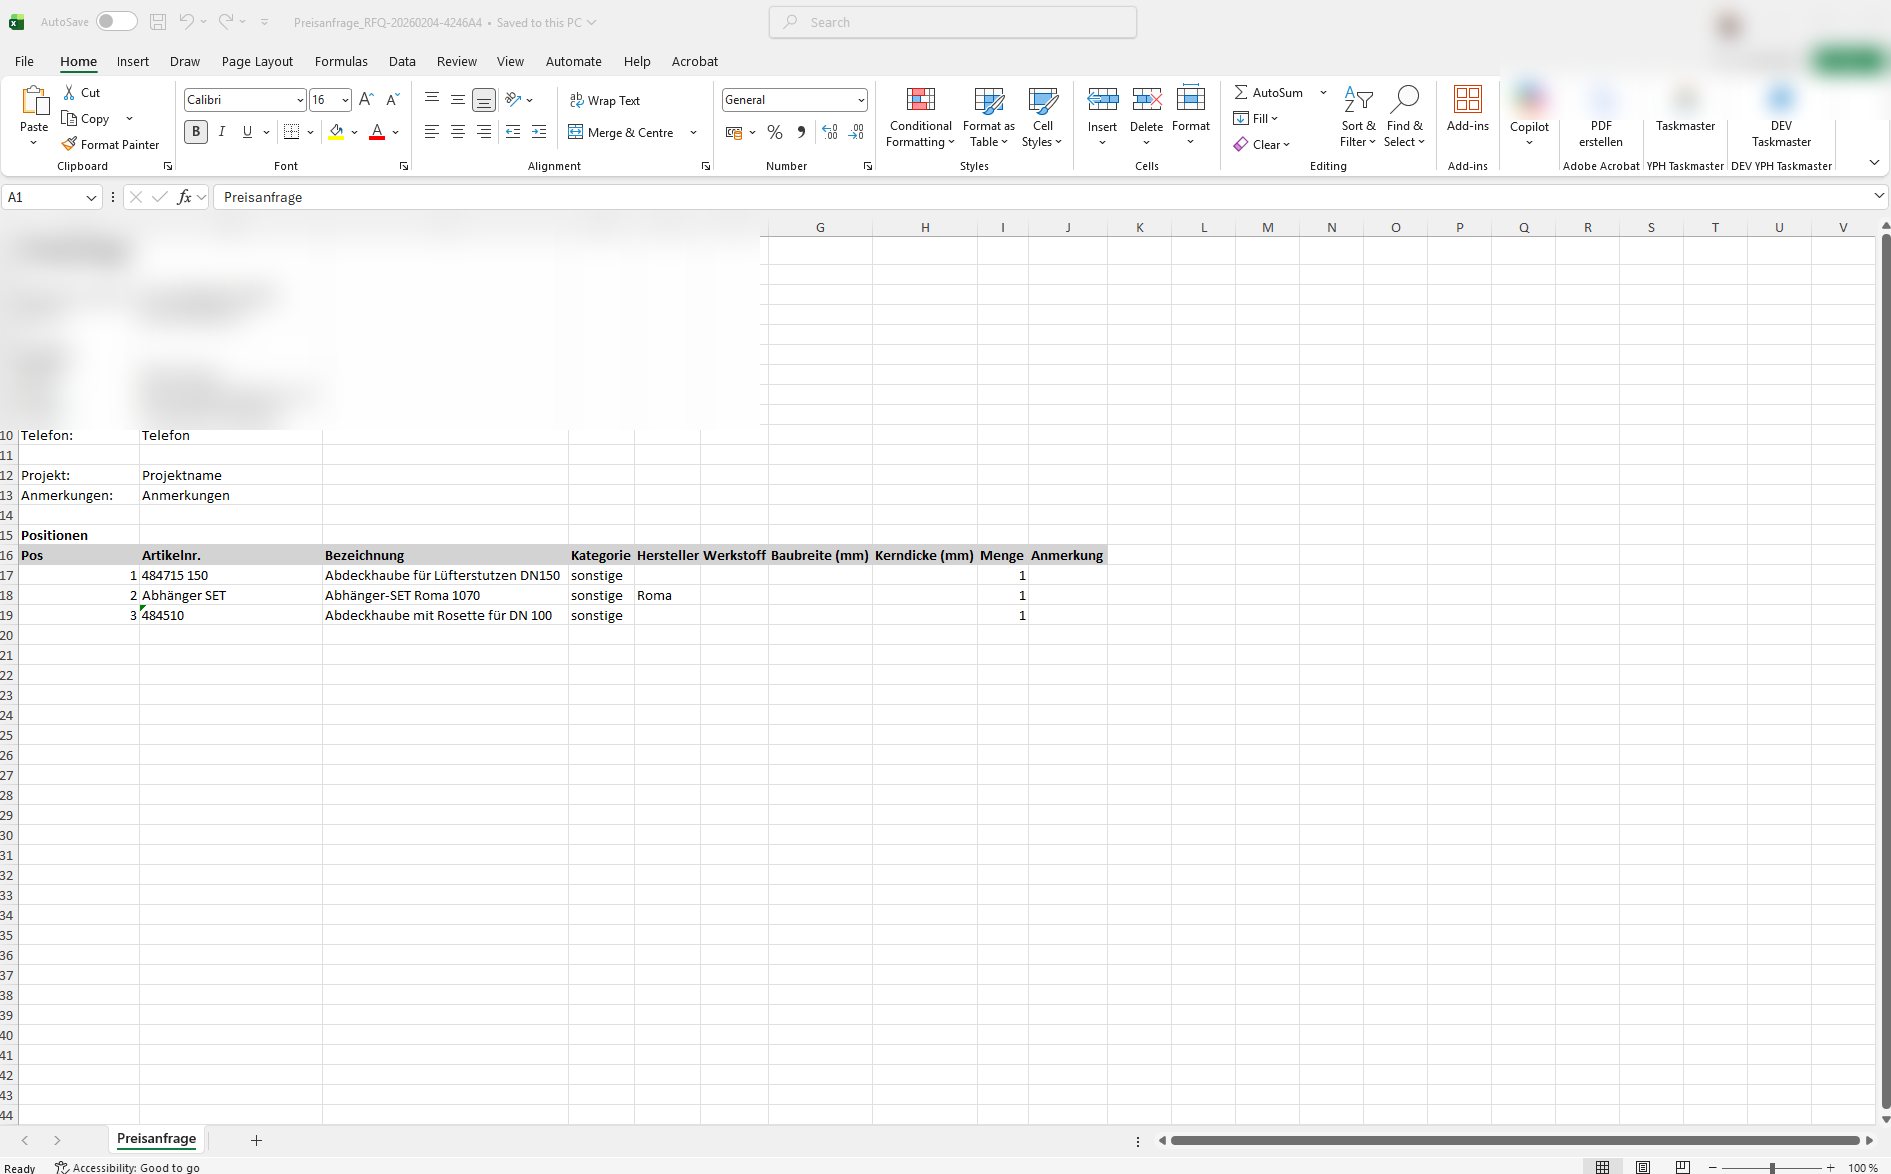This screenshot has width=1891, height=1174.
Task: Click the Search box in title bar
Action: click(952, 22)
